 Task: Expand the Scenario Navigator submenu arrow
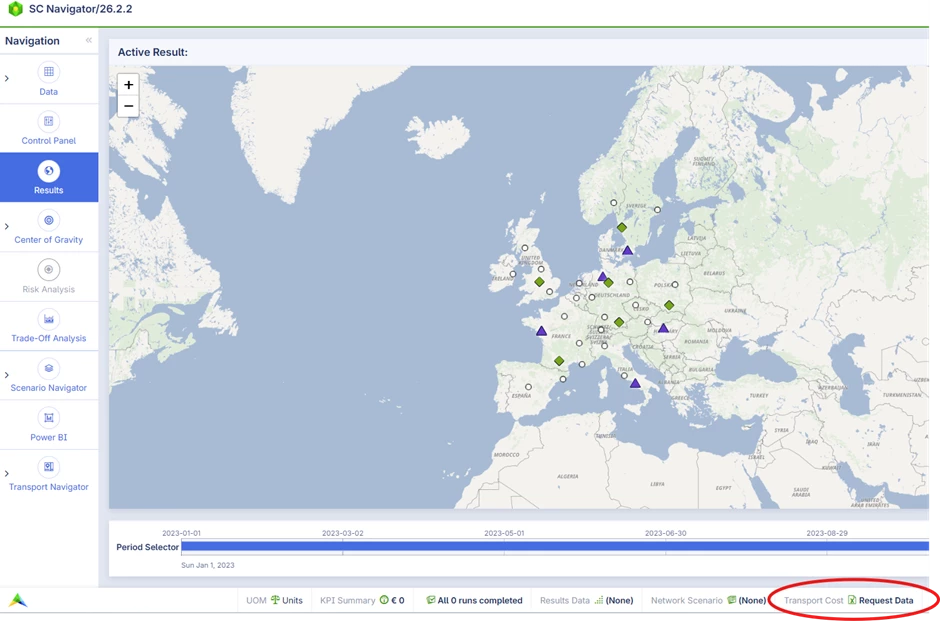[7, 375]
